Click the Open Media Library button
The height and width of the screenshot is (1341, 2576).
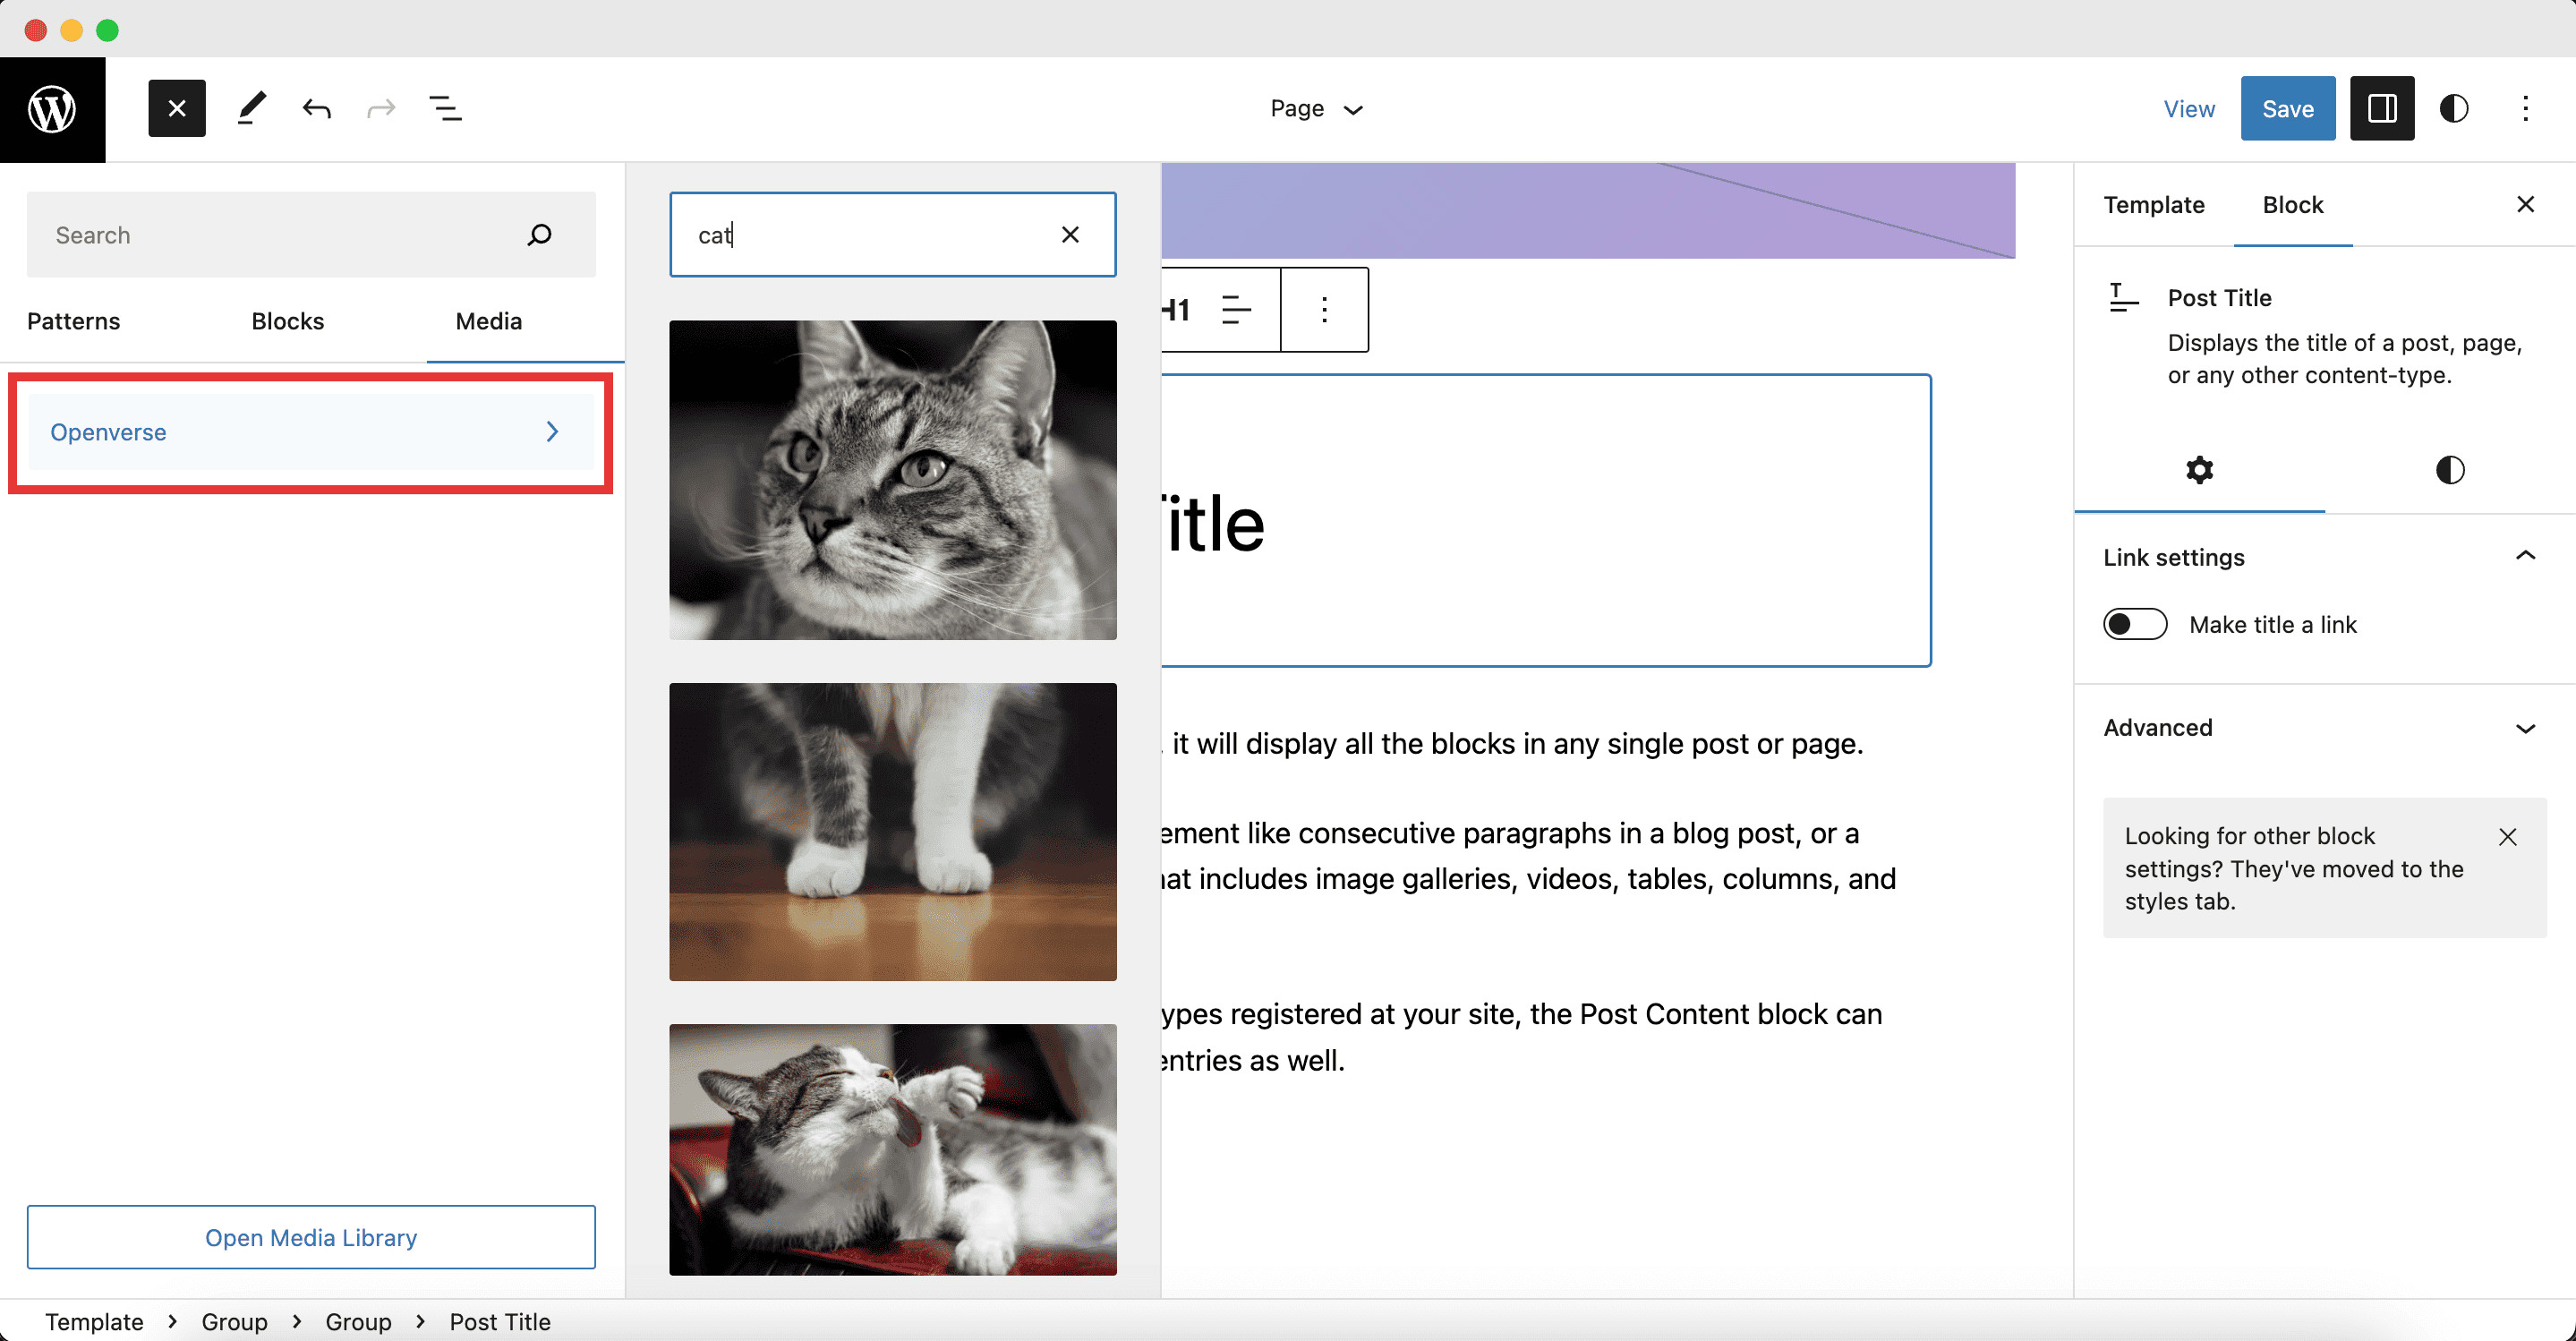pos(311,1237)
